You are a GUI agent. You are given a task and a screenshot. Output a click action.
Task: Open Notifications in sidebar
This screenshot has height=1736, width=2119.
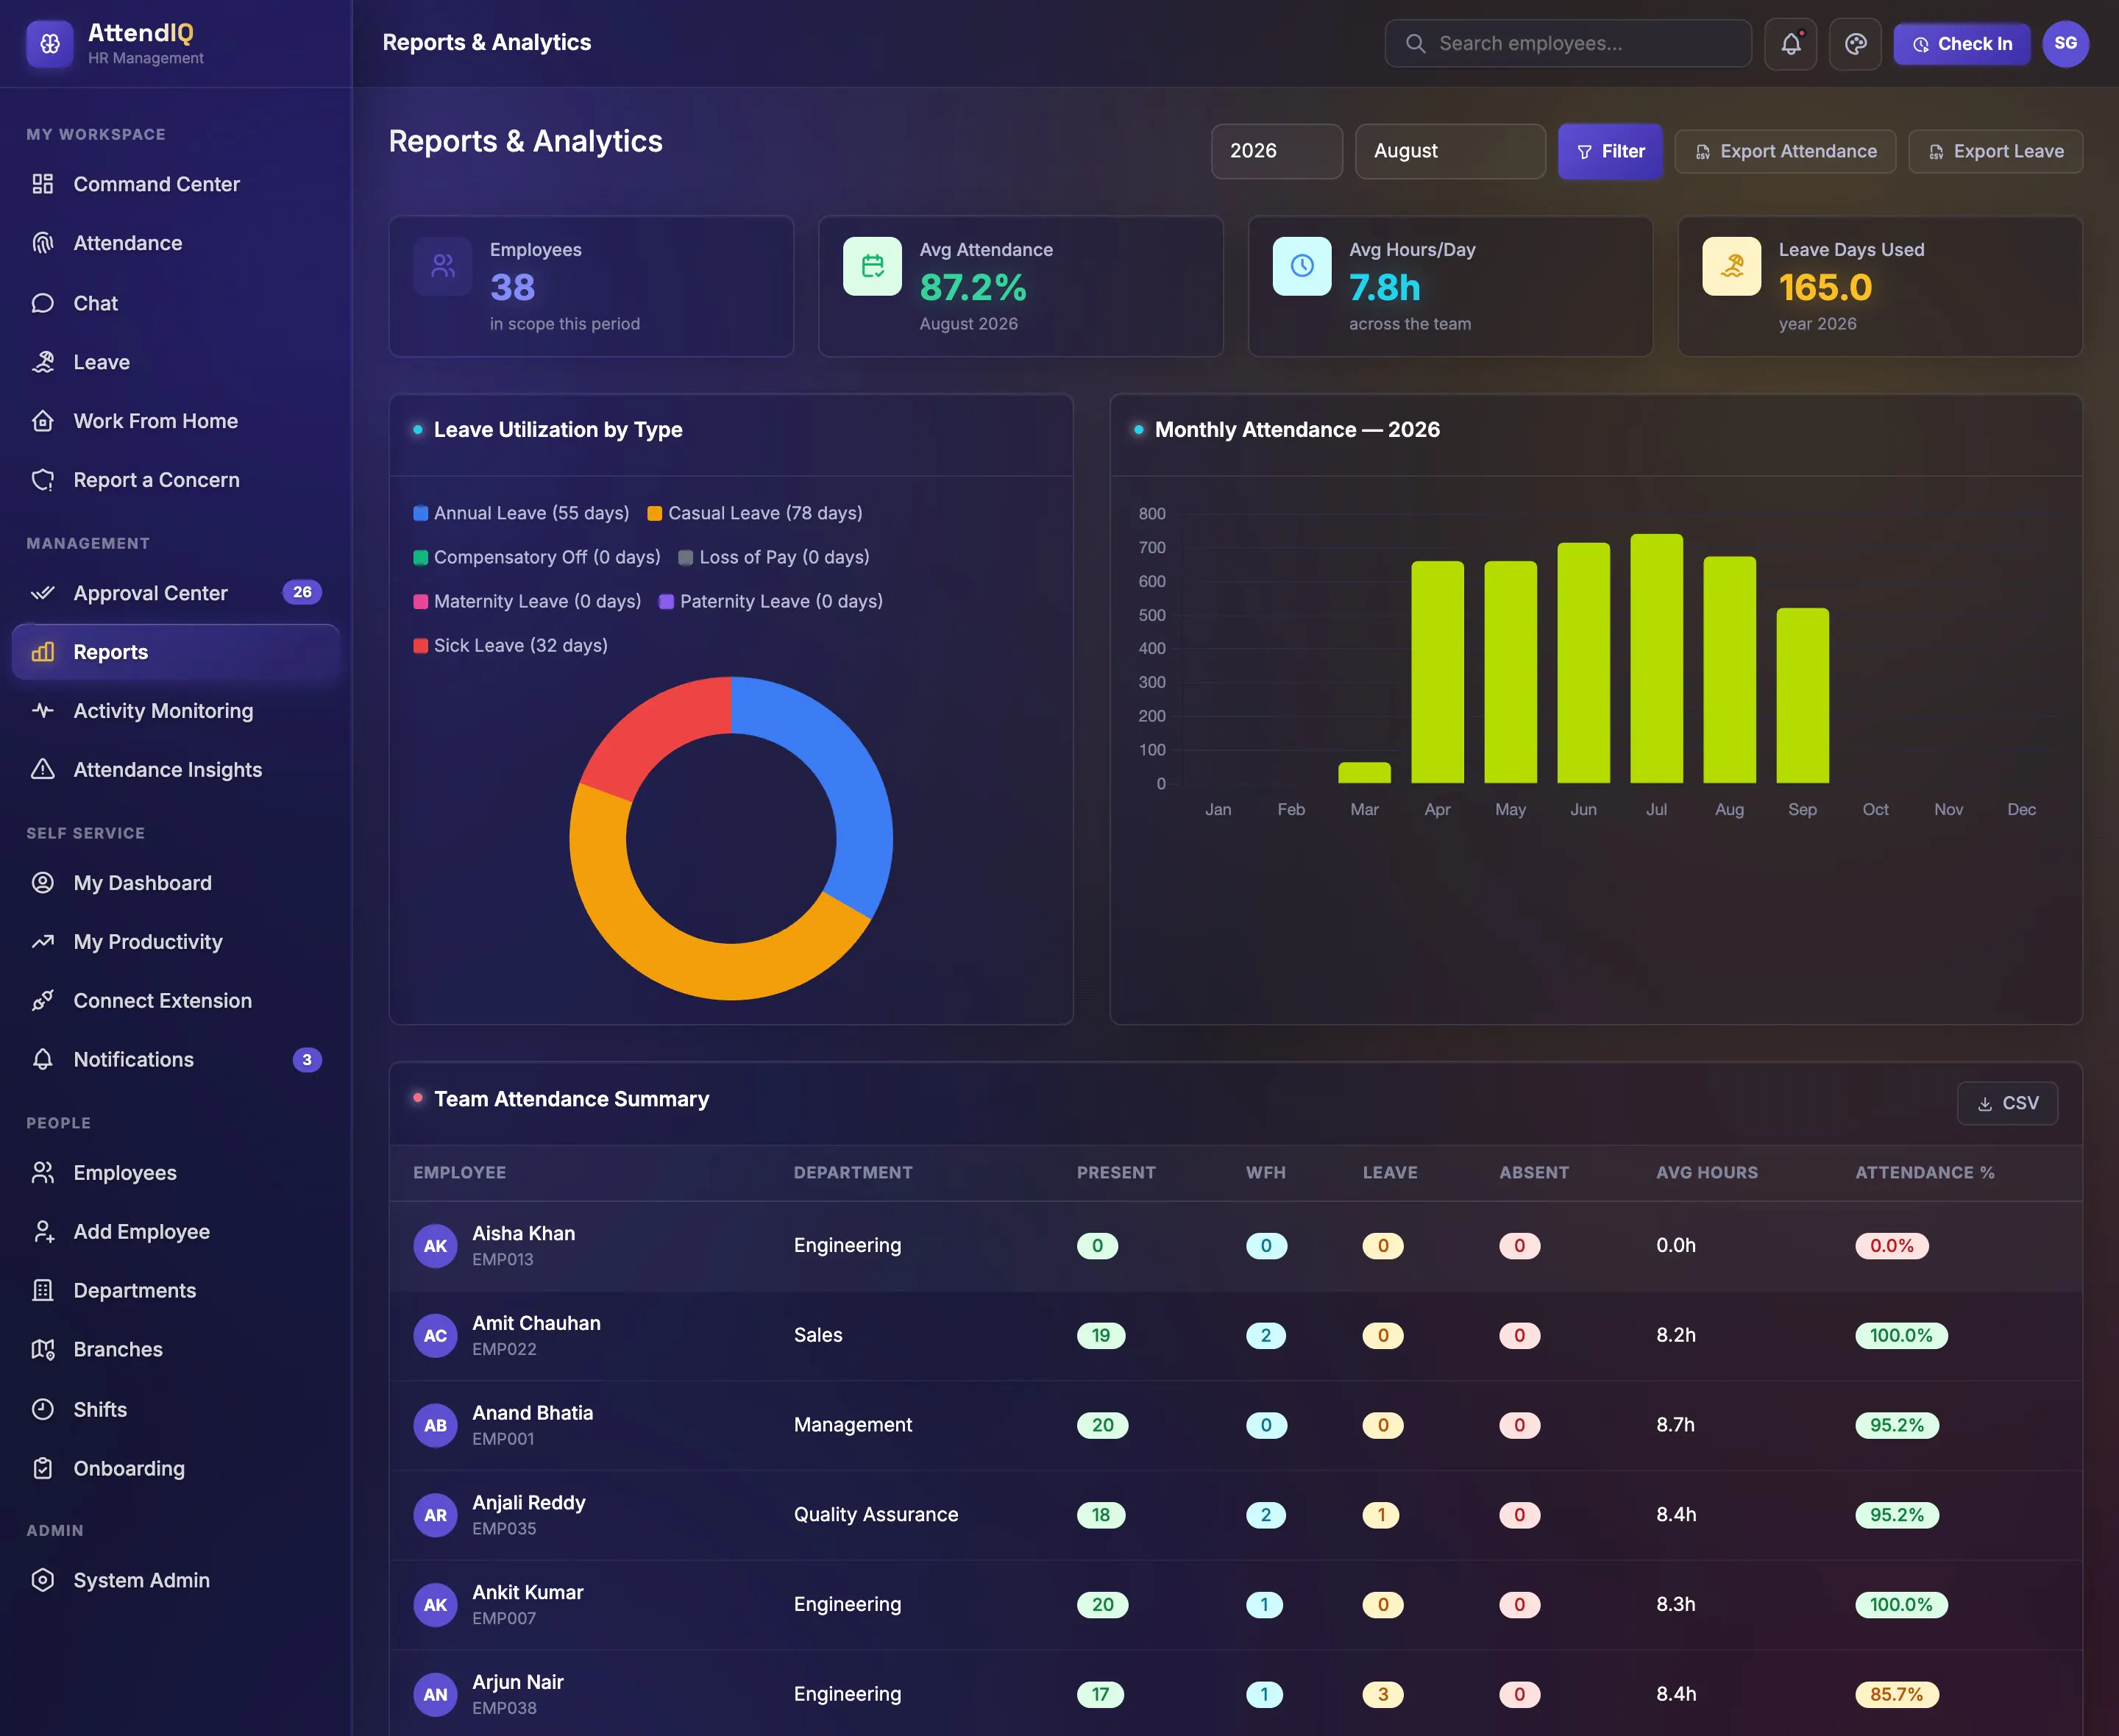coord(176,1060)
